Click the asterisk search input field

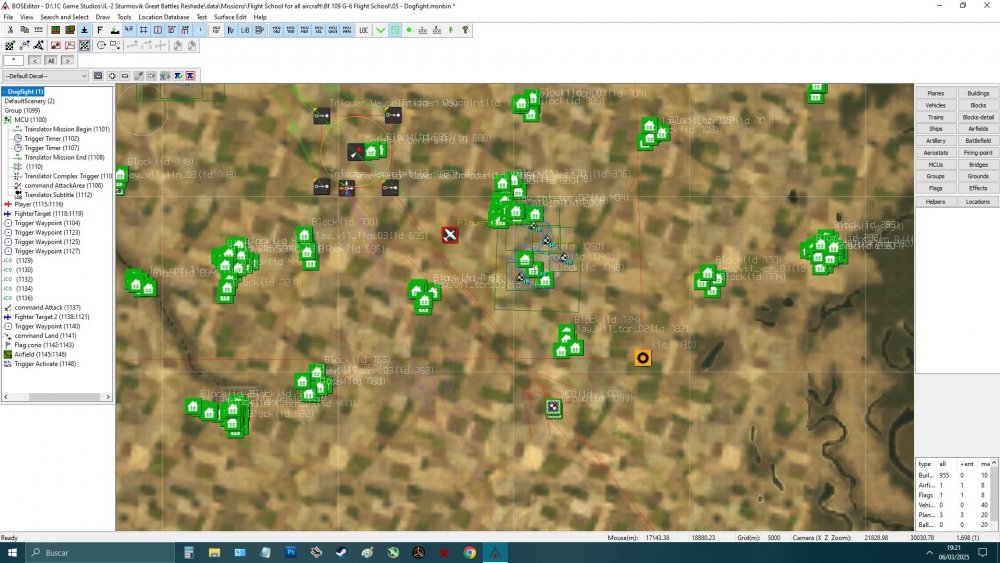13,61
